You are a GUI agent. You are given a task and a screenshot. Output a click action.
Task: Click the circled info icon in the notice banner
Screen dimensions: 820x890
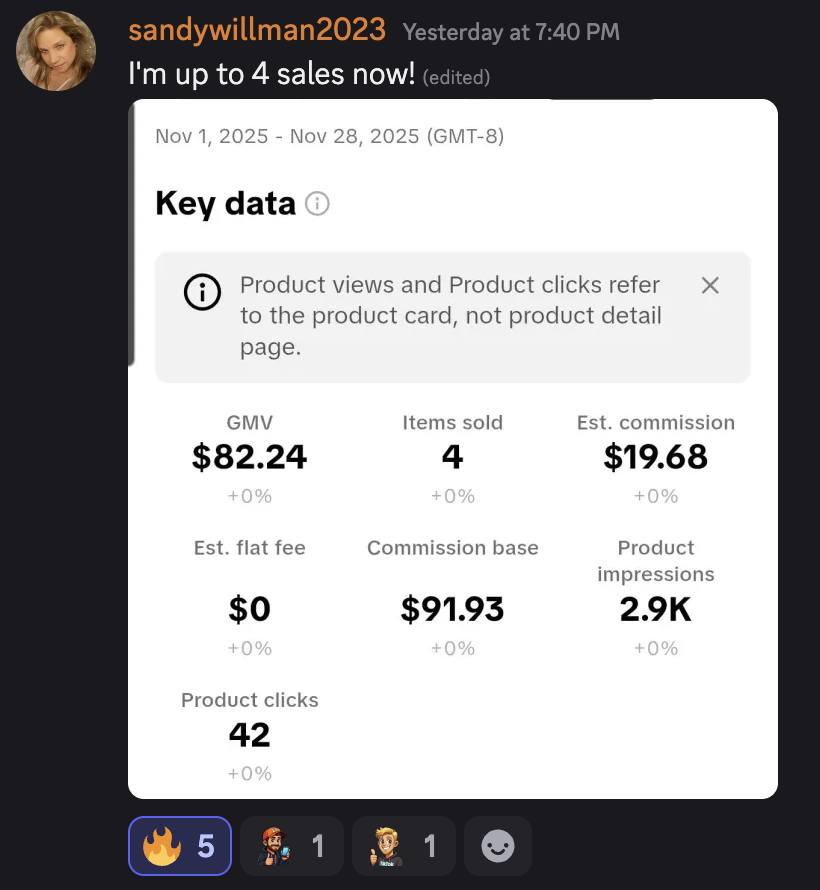[x=201, y=292]
